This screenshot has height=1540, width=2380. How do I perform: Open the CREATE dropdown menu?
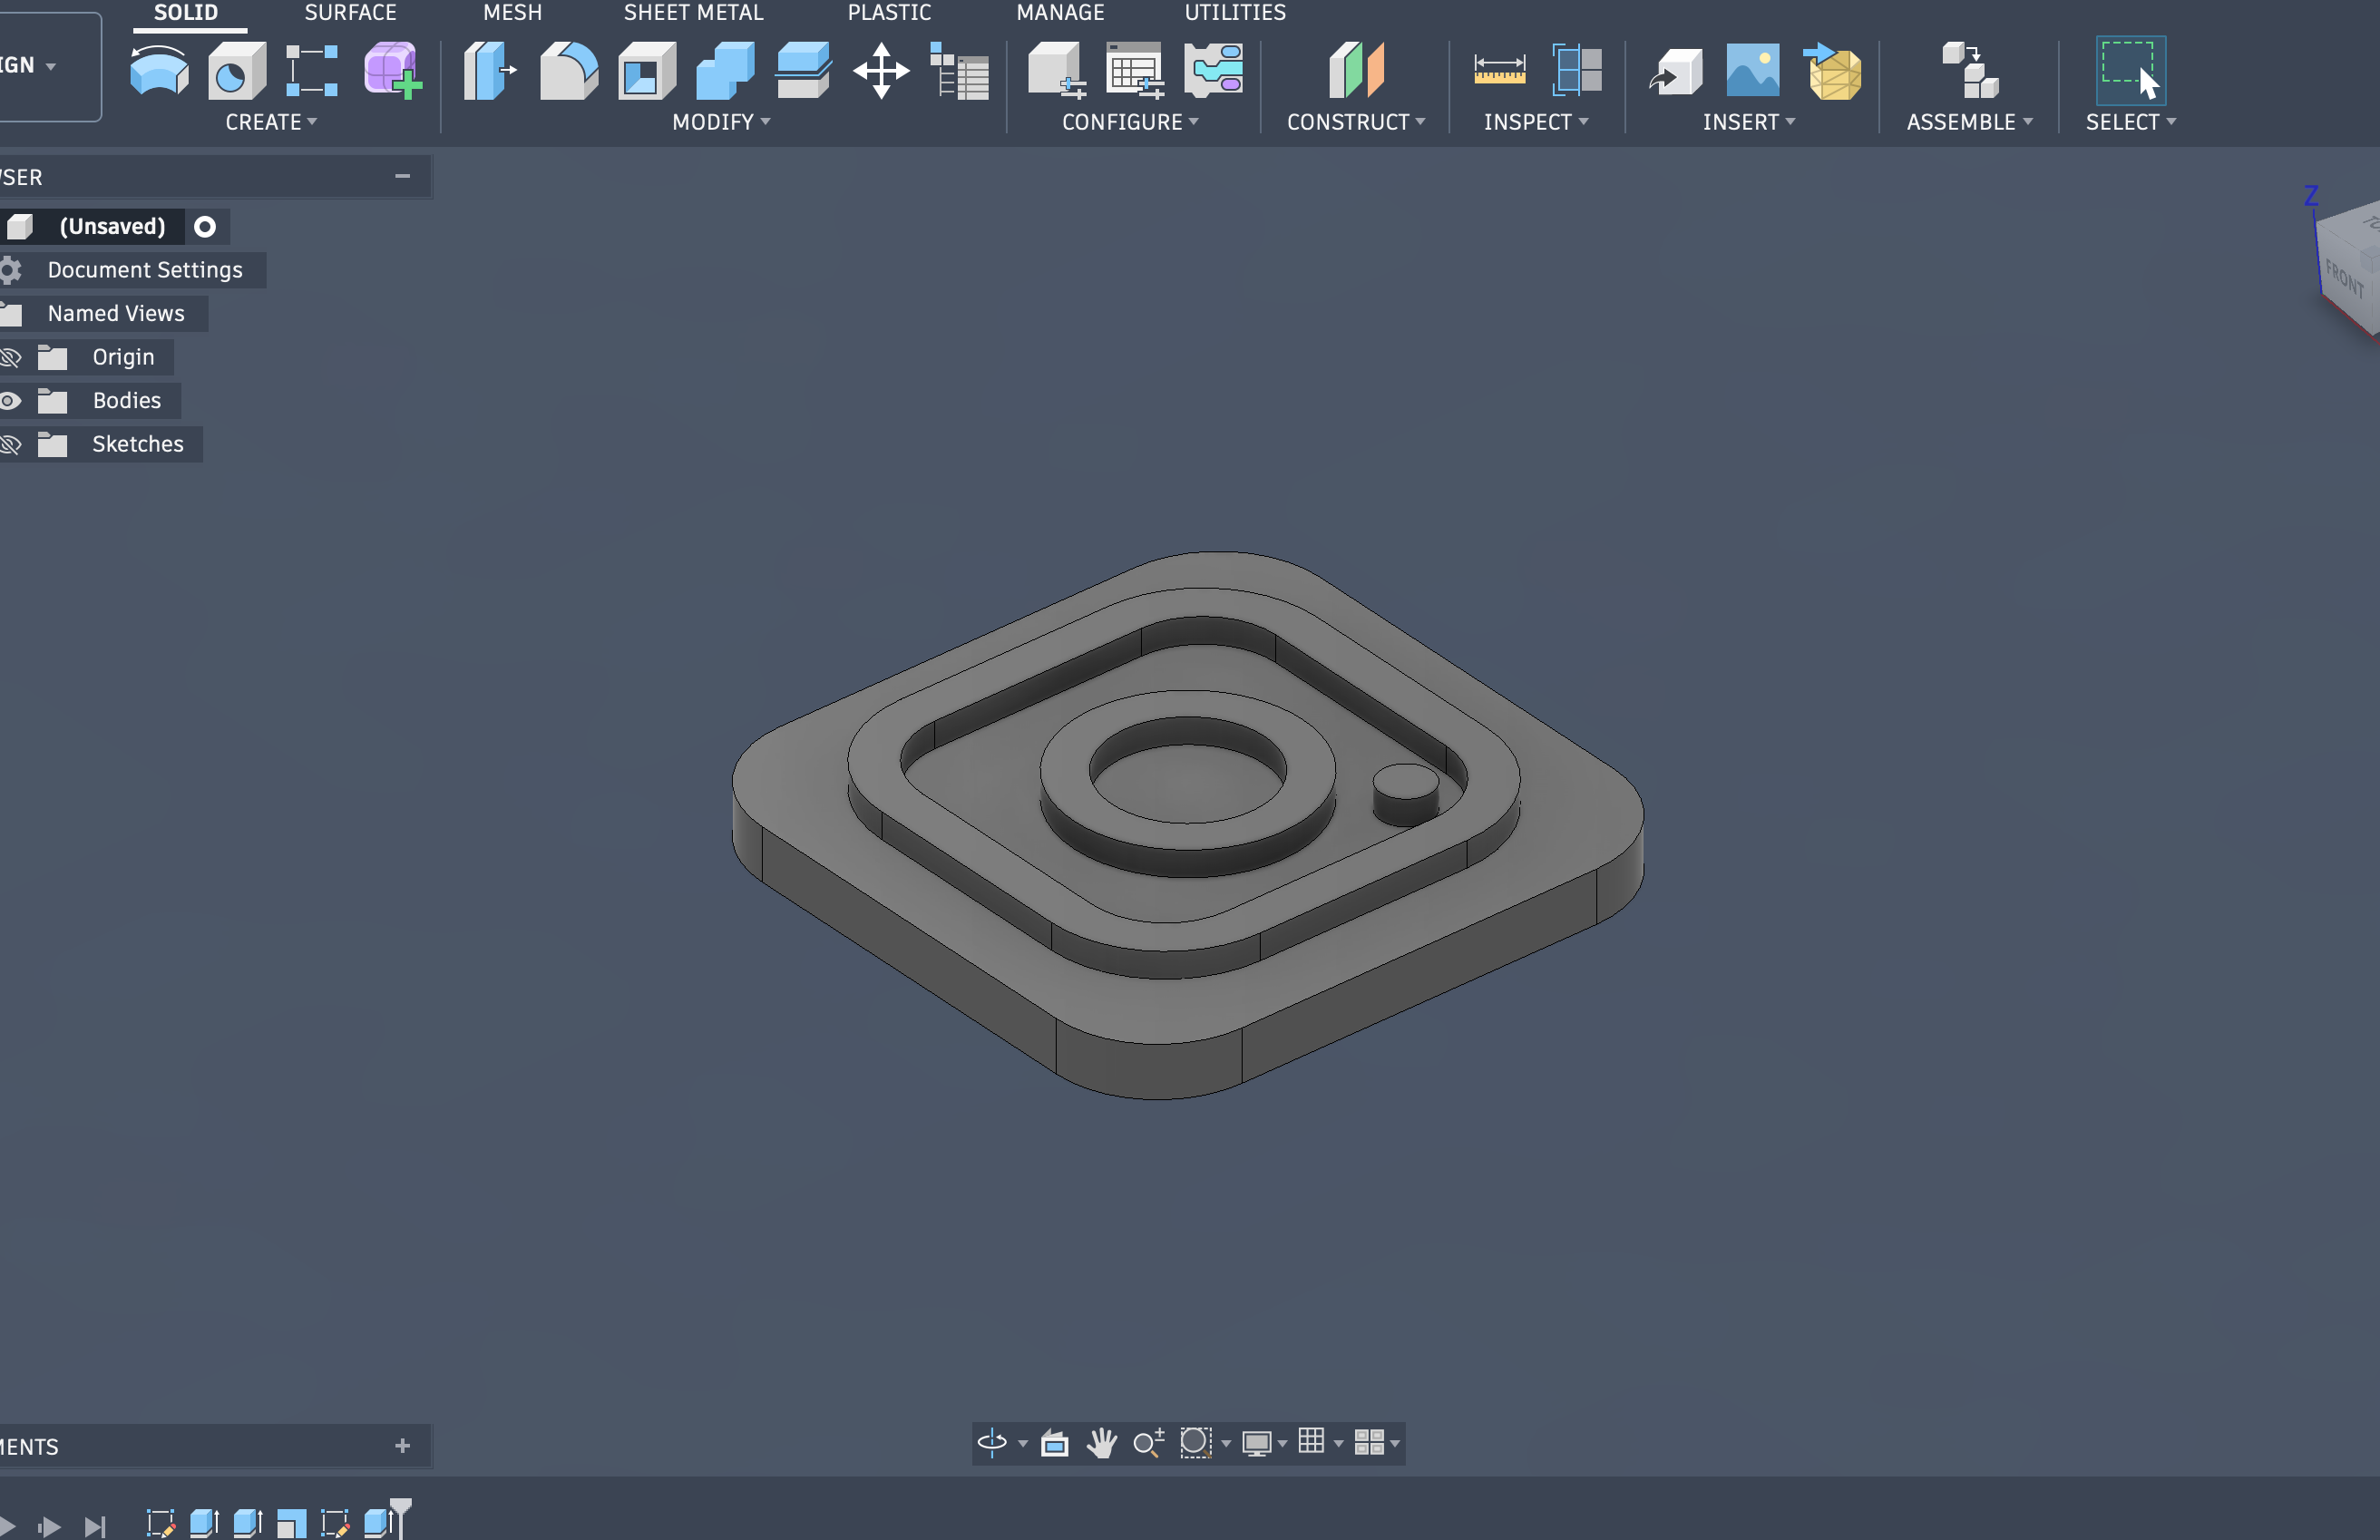(x=271, y=122)
